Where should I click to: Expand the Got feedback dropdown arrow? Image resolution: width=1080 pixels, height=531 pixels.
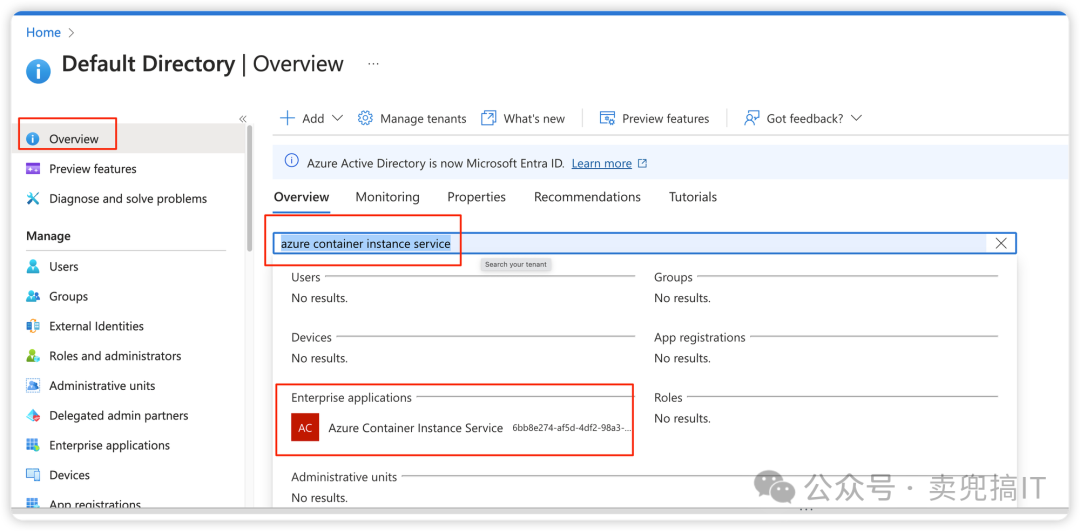856,118
